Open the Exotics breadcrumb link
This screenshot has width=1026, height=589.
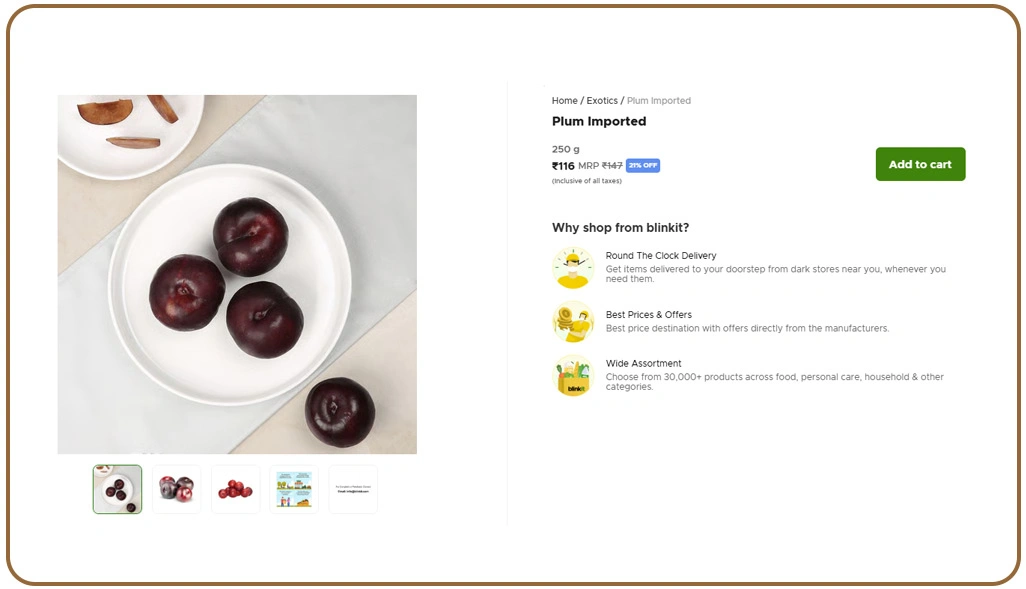click(602, 100)
